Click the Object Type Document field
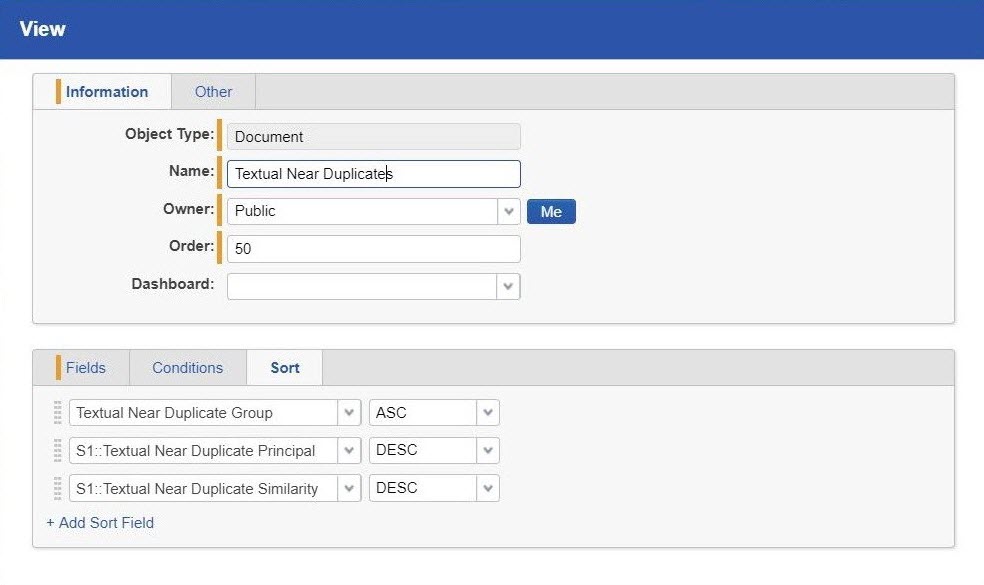984x585 pixels. (x=373, y=137)
